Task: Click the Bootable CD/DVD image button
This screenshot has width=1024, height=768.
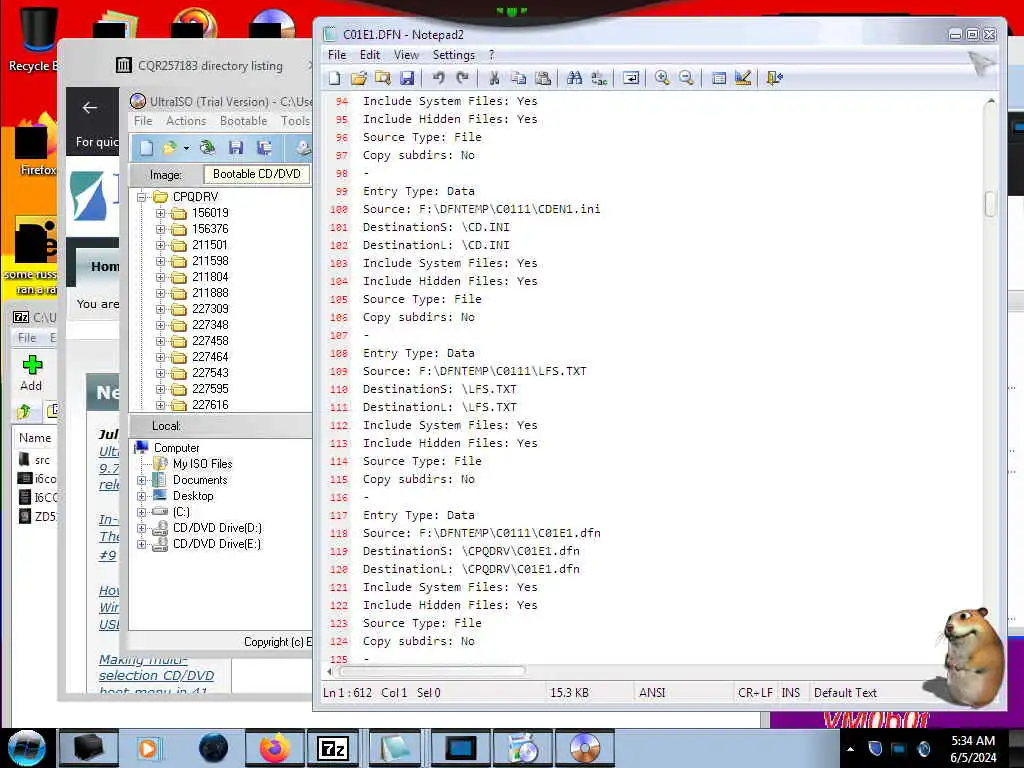Action: point(257,174)
